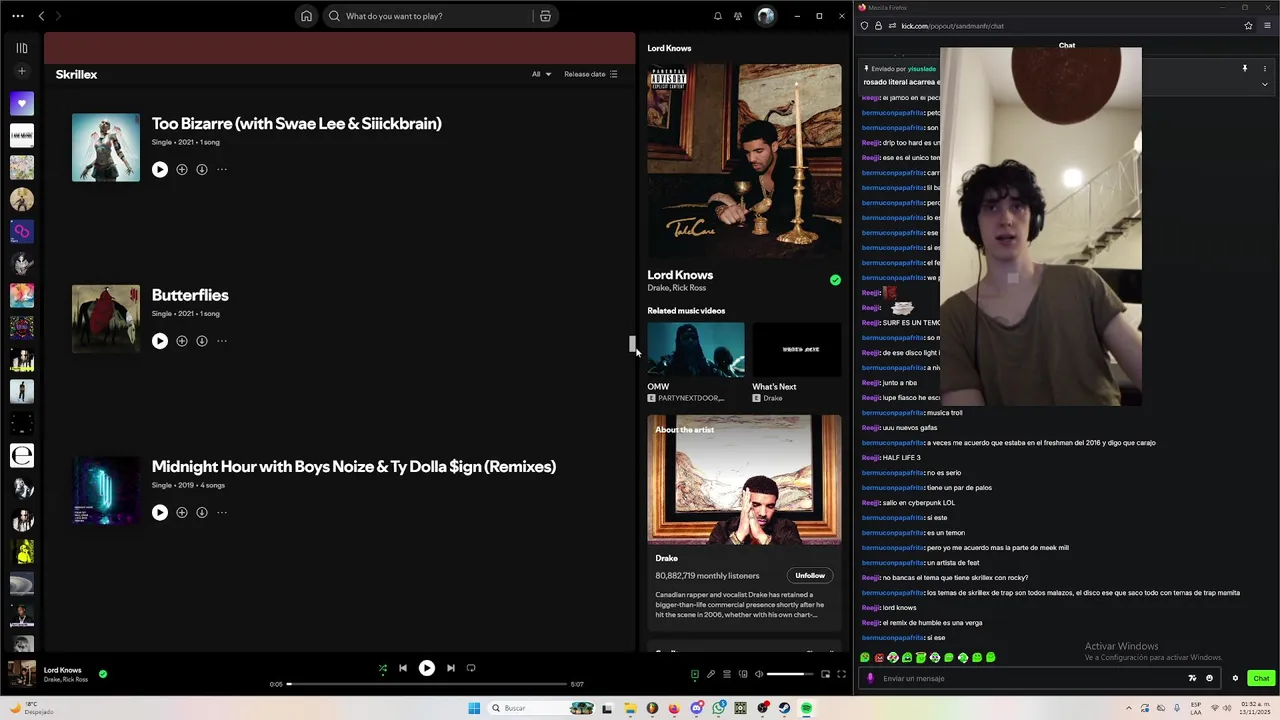
Task: Open Friend Activity icon
Action: pos(738,16)
